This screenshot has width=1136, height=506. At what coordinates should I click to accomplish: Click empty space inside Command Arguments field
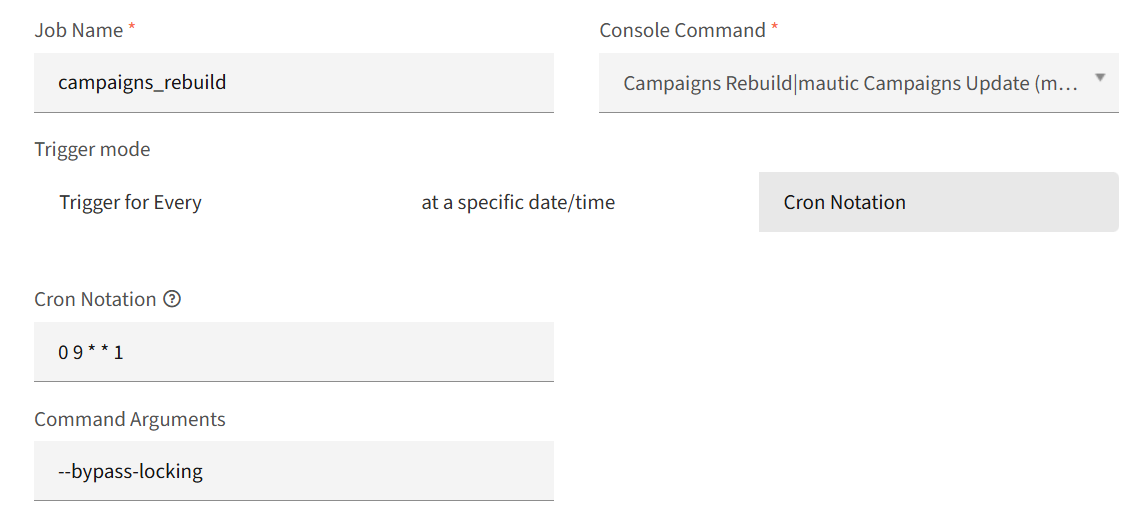tap(400, 471)
